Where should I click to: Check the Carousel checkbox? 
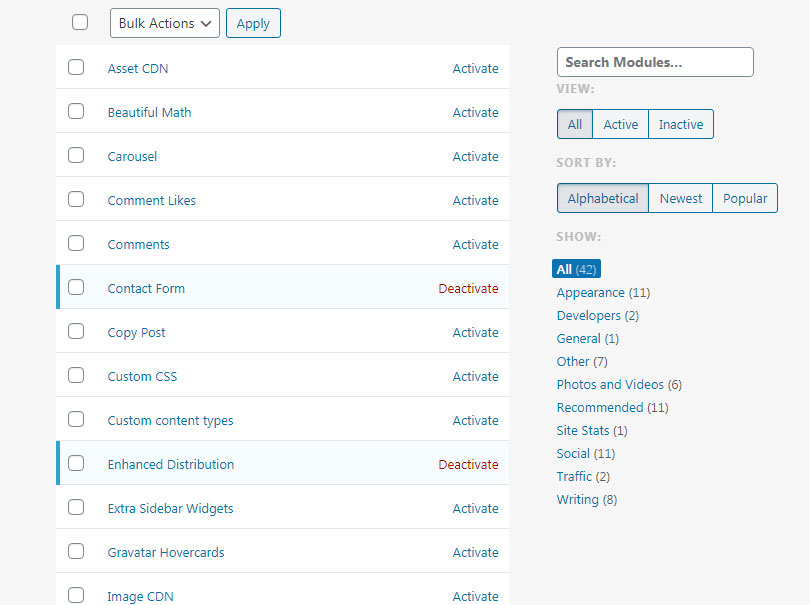pyautogui.click(x=76, y=155)
